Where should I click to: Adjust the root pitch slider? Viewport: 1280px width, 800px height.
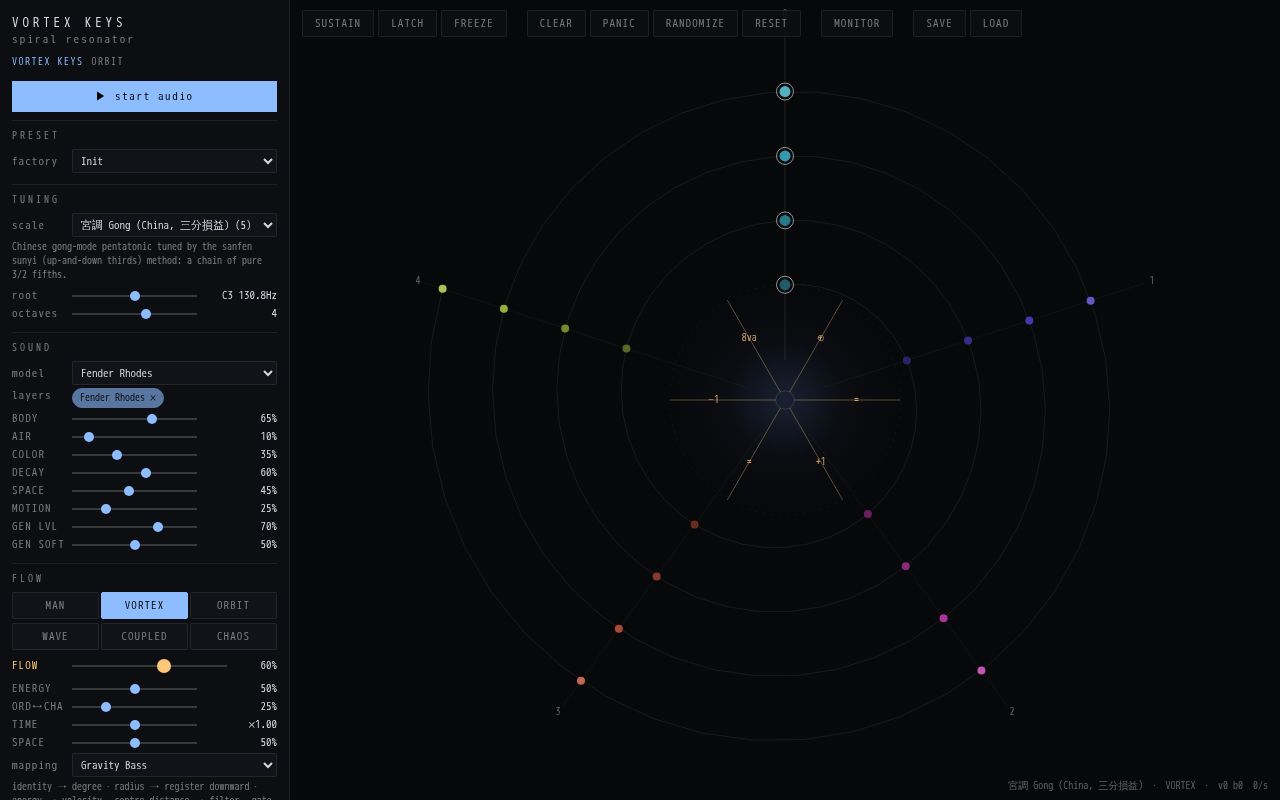(134, 296)
